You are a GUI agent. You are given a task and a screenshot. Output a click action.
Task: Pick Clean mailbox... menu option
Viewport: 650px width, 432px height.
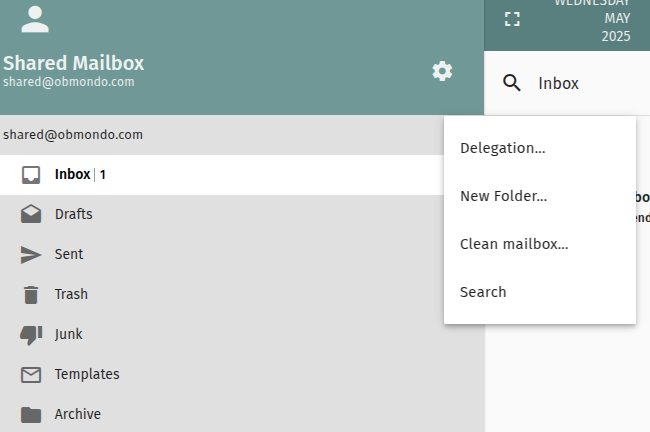point(514,244)
